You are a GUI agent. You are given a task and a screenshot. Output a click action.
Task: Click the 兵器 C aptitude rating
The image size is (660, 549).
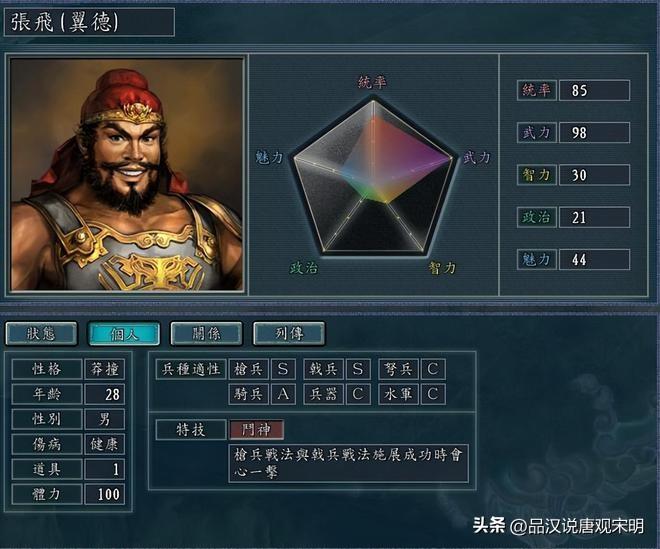(x=358, y=394)
